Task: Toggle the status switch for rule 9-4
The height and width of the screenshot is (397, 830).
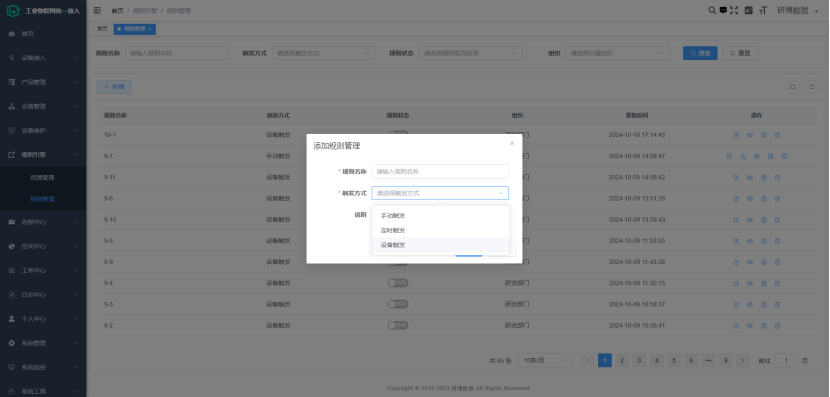Action: click(398, 283)
